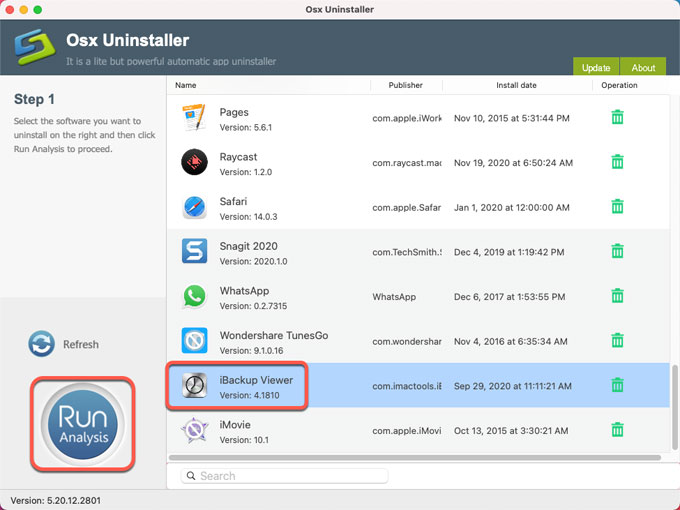This screenshot has height=510, width=680.
Task: Select the Snagit 2020 app icon
Action: 194,251
